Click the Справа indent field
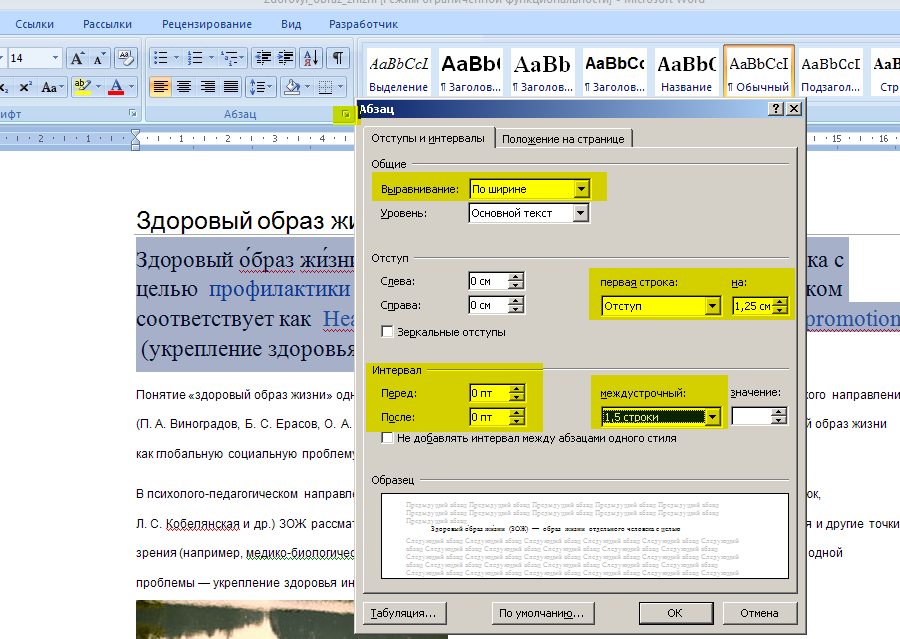This screenshot has width=900, height=639. coord(488,305)
